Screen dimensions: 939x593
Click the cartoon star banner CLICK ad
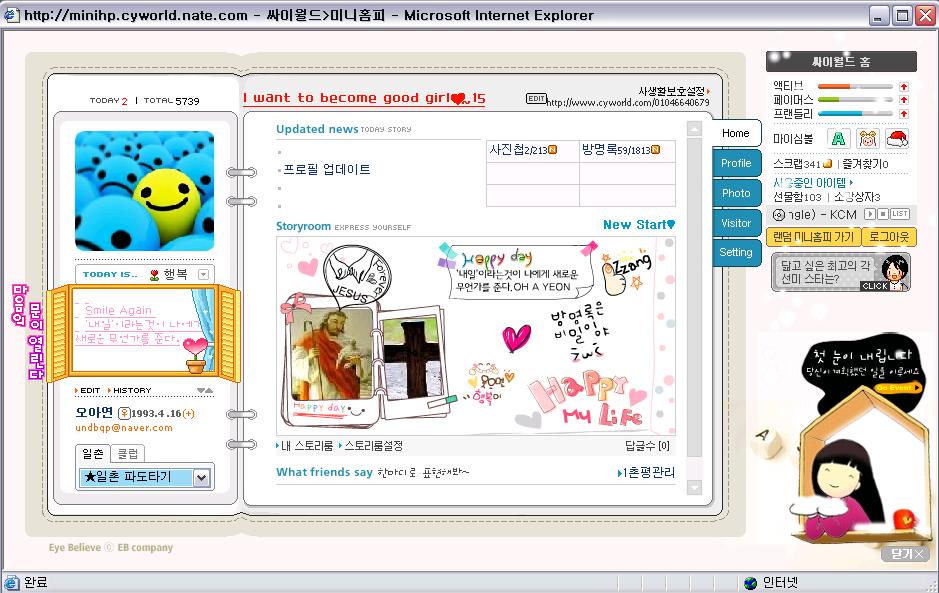(841, 273)
